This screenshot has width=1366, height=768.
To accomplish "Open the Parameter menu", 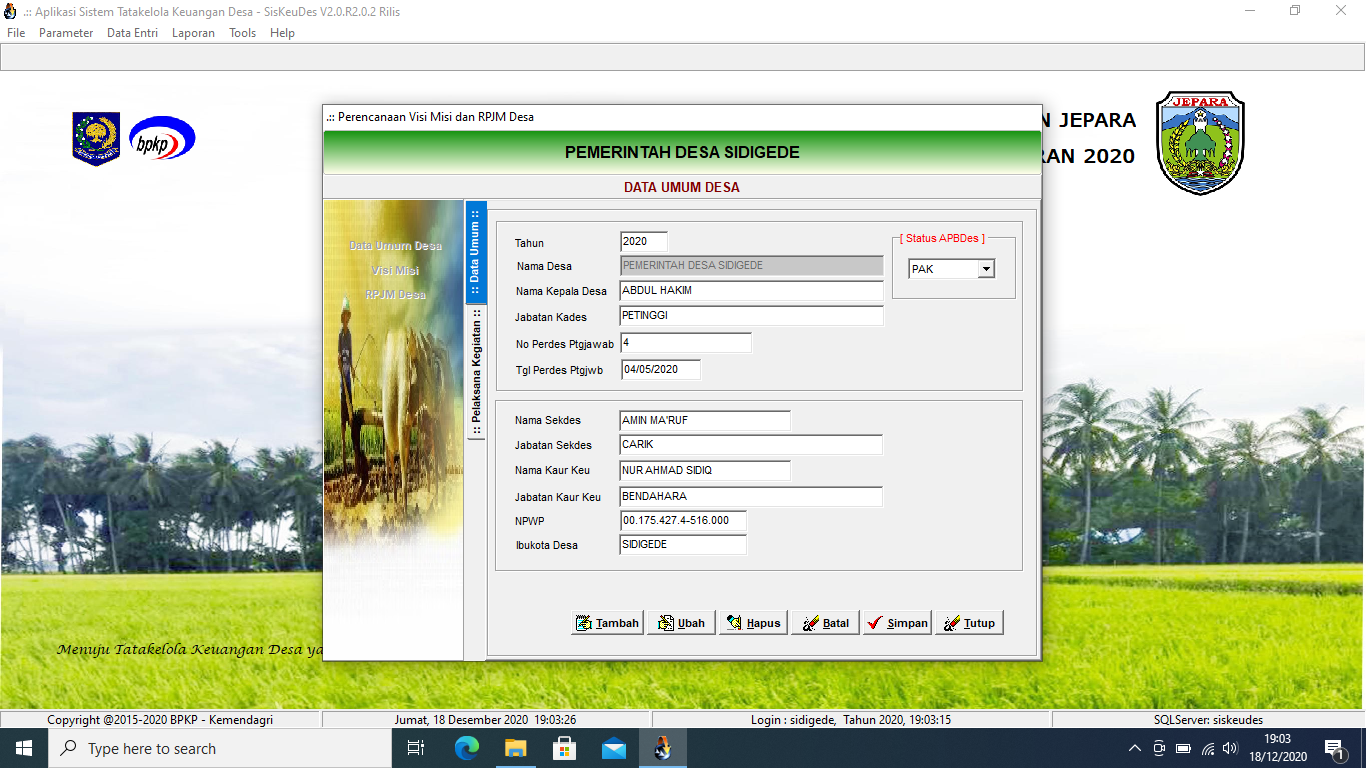I will click(x=66, y=33).
